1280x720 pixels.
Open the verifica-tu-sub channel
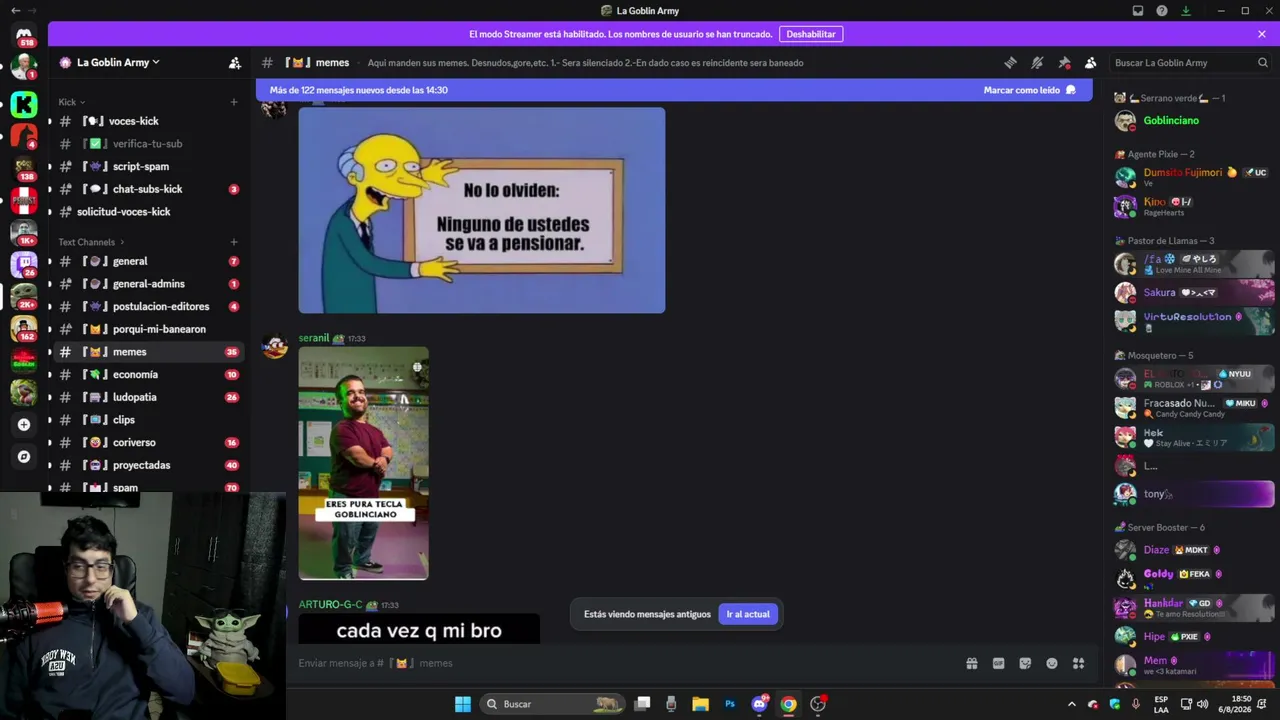pyautogui.click(x=148, y=144)
